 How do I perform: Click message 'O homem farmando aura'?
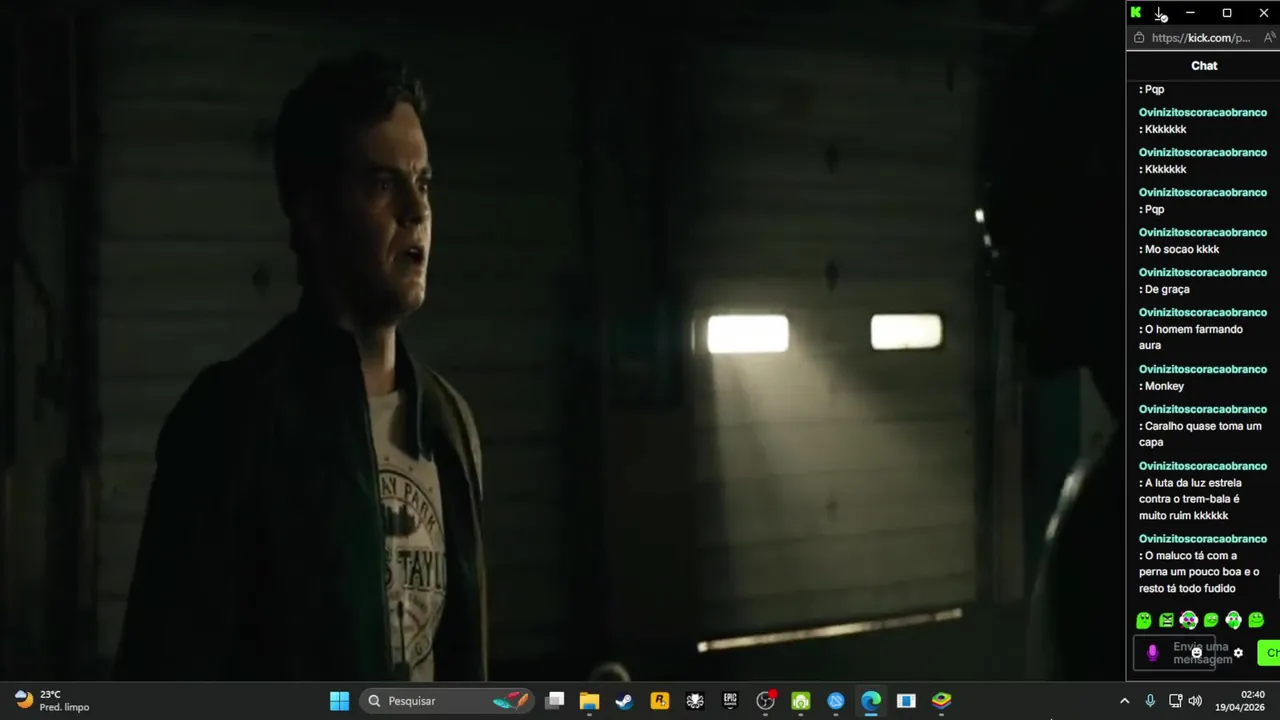(1191, 337)
